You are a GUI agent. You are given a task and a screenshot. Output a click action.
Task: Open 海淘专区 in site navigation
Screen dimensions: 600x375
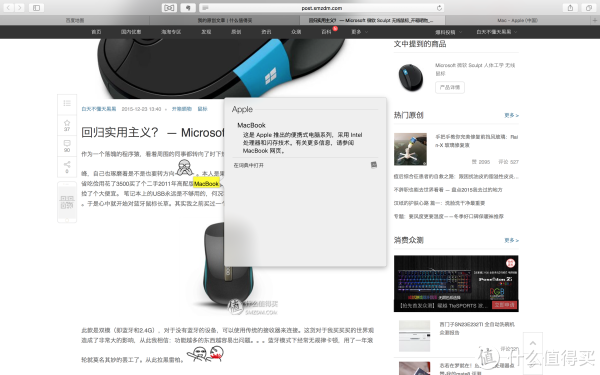tap(171, 32)
